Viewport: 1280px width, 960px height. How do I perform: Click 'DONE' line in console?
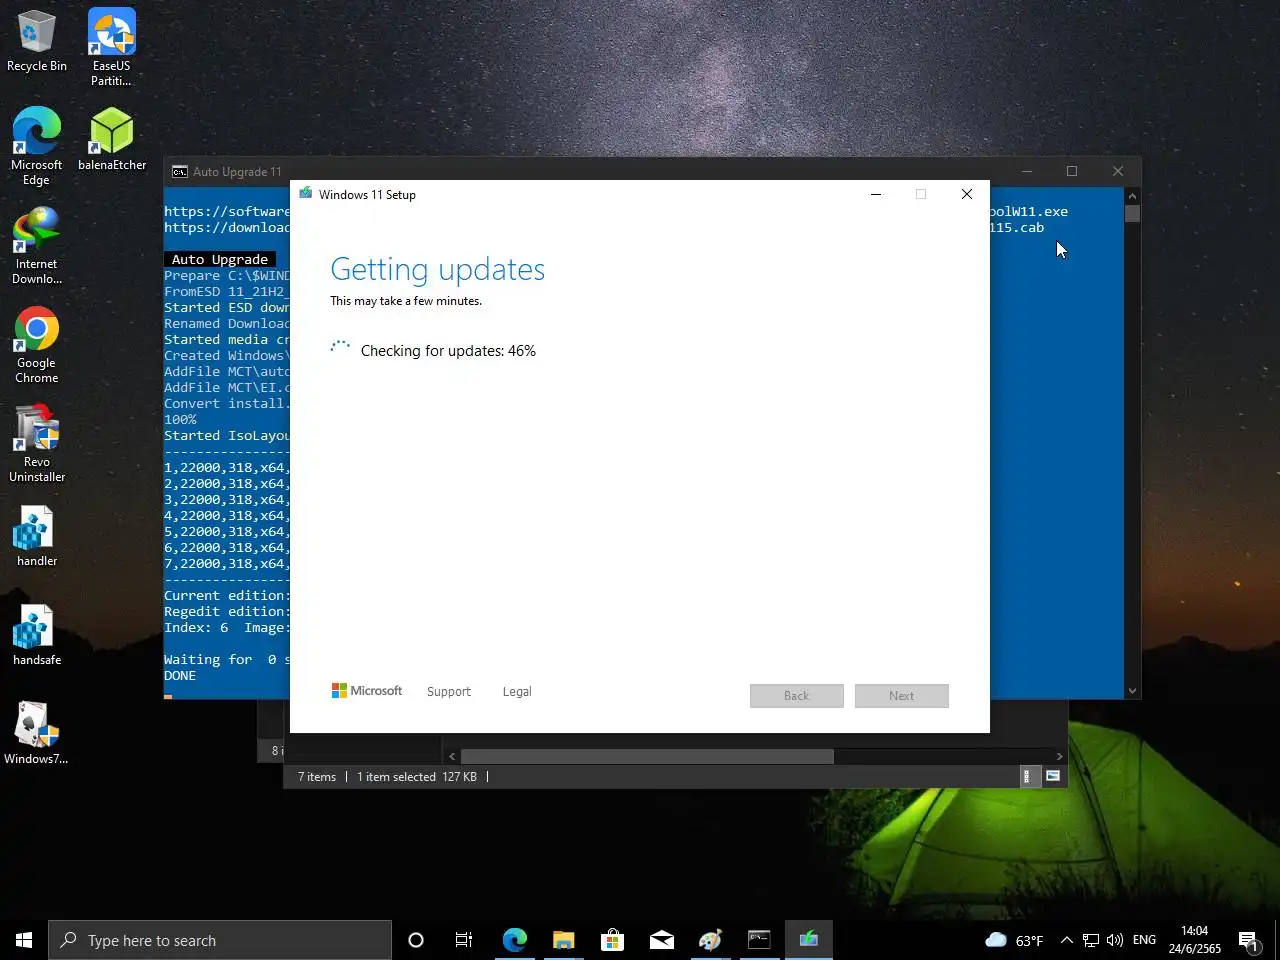180,676
